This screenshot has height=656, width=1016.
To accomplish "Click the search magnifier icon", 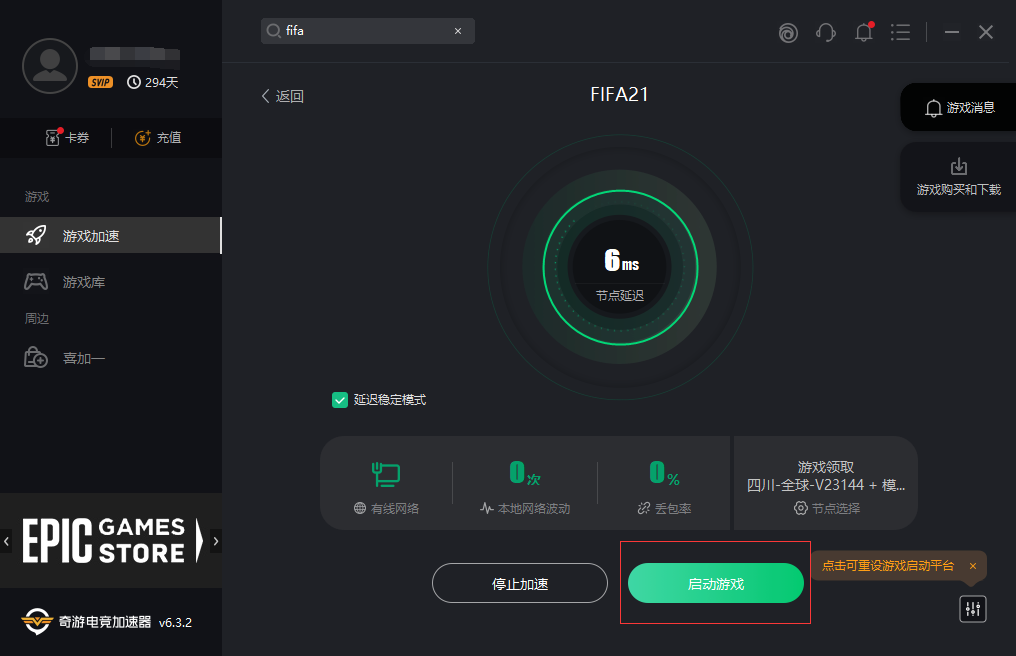I will 273,31.
